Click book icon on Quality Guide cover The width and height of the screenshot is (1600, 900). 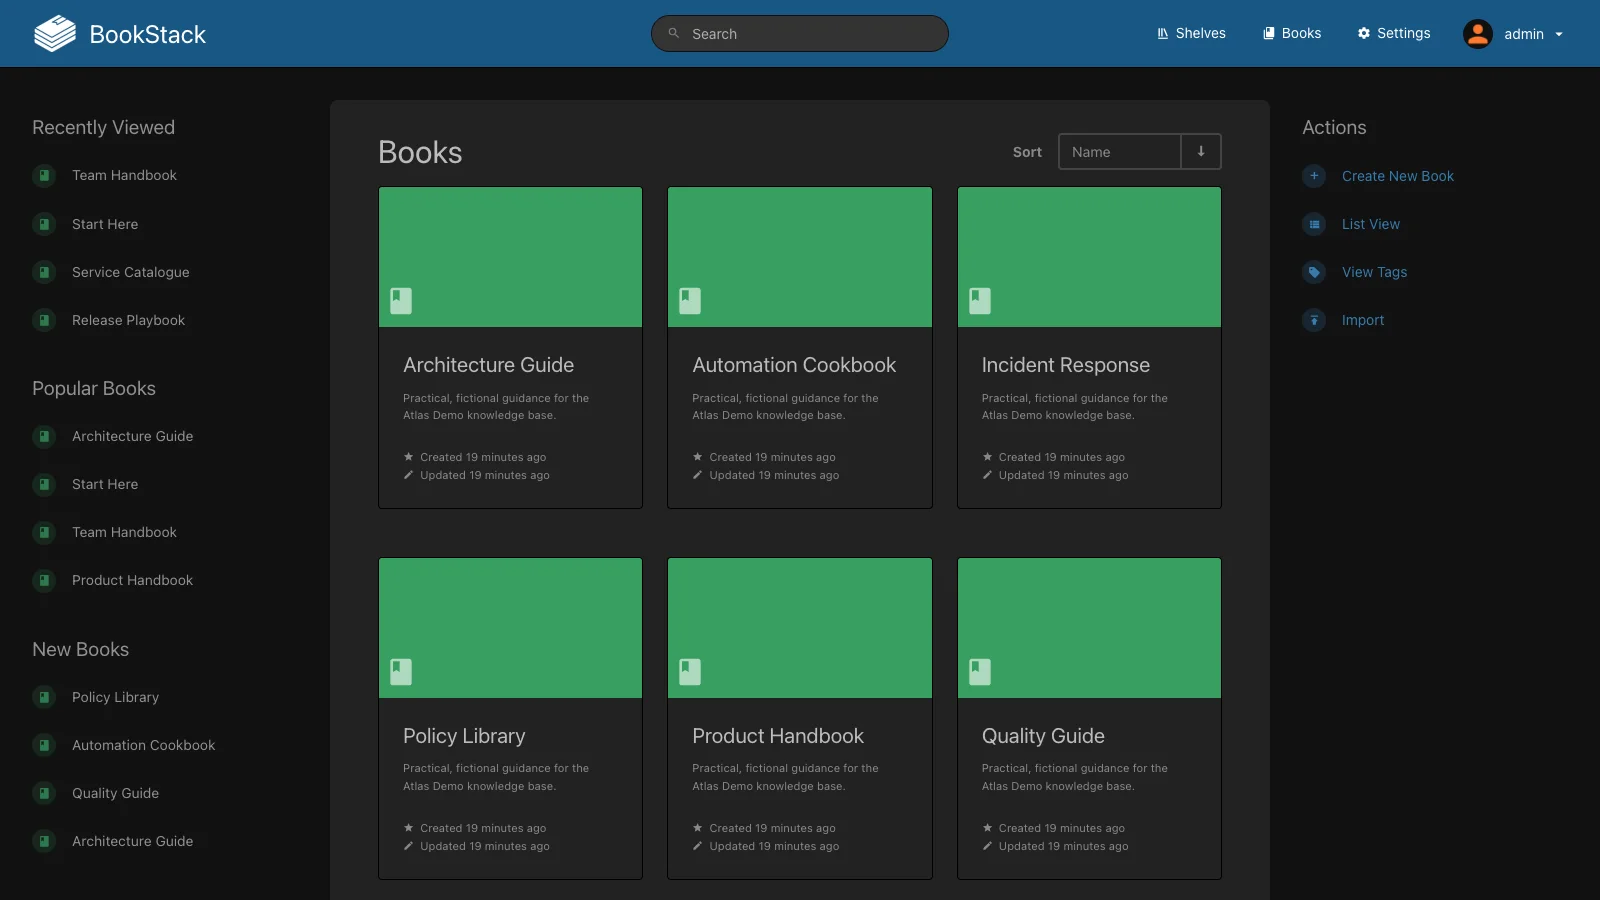point(980,672)
